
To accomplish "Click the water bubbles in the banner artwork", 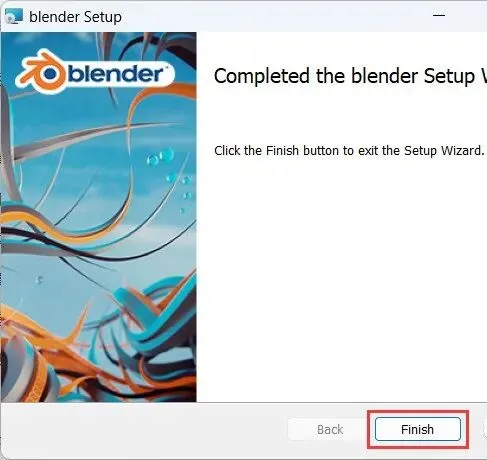I will (x=161, y=157).
